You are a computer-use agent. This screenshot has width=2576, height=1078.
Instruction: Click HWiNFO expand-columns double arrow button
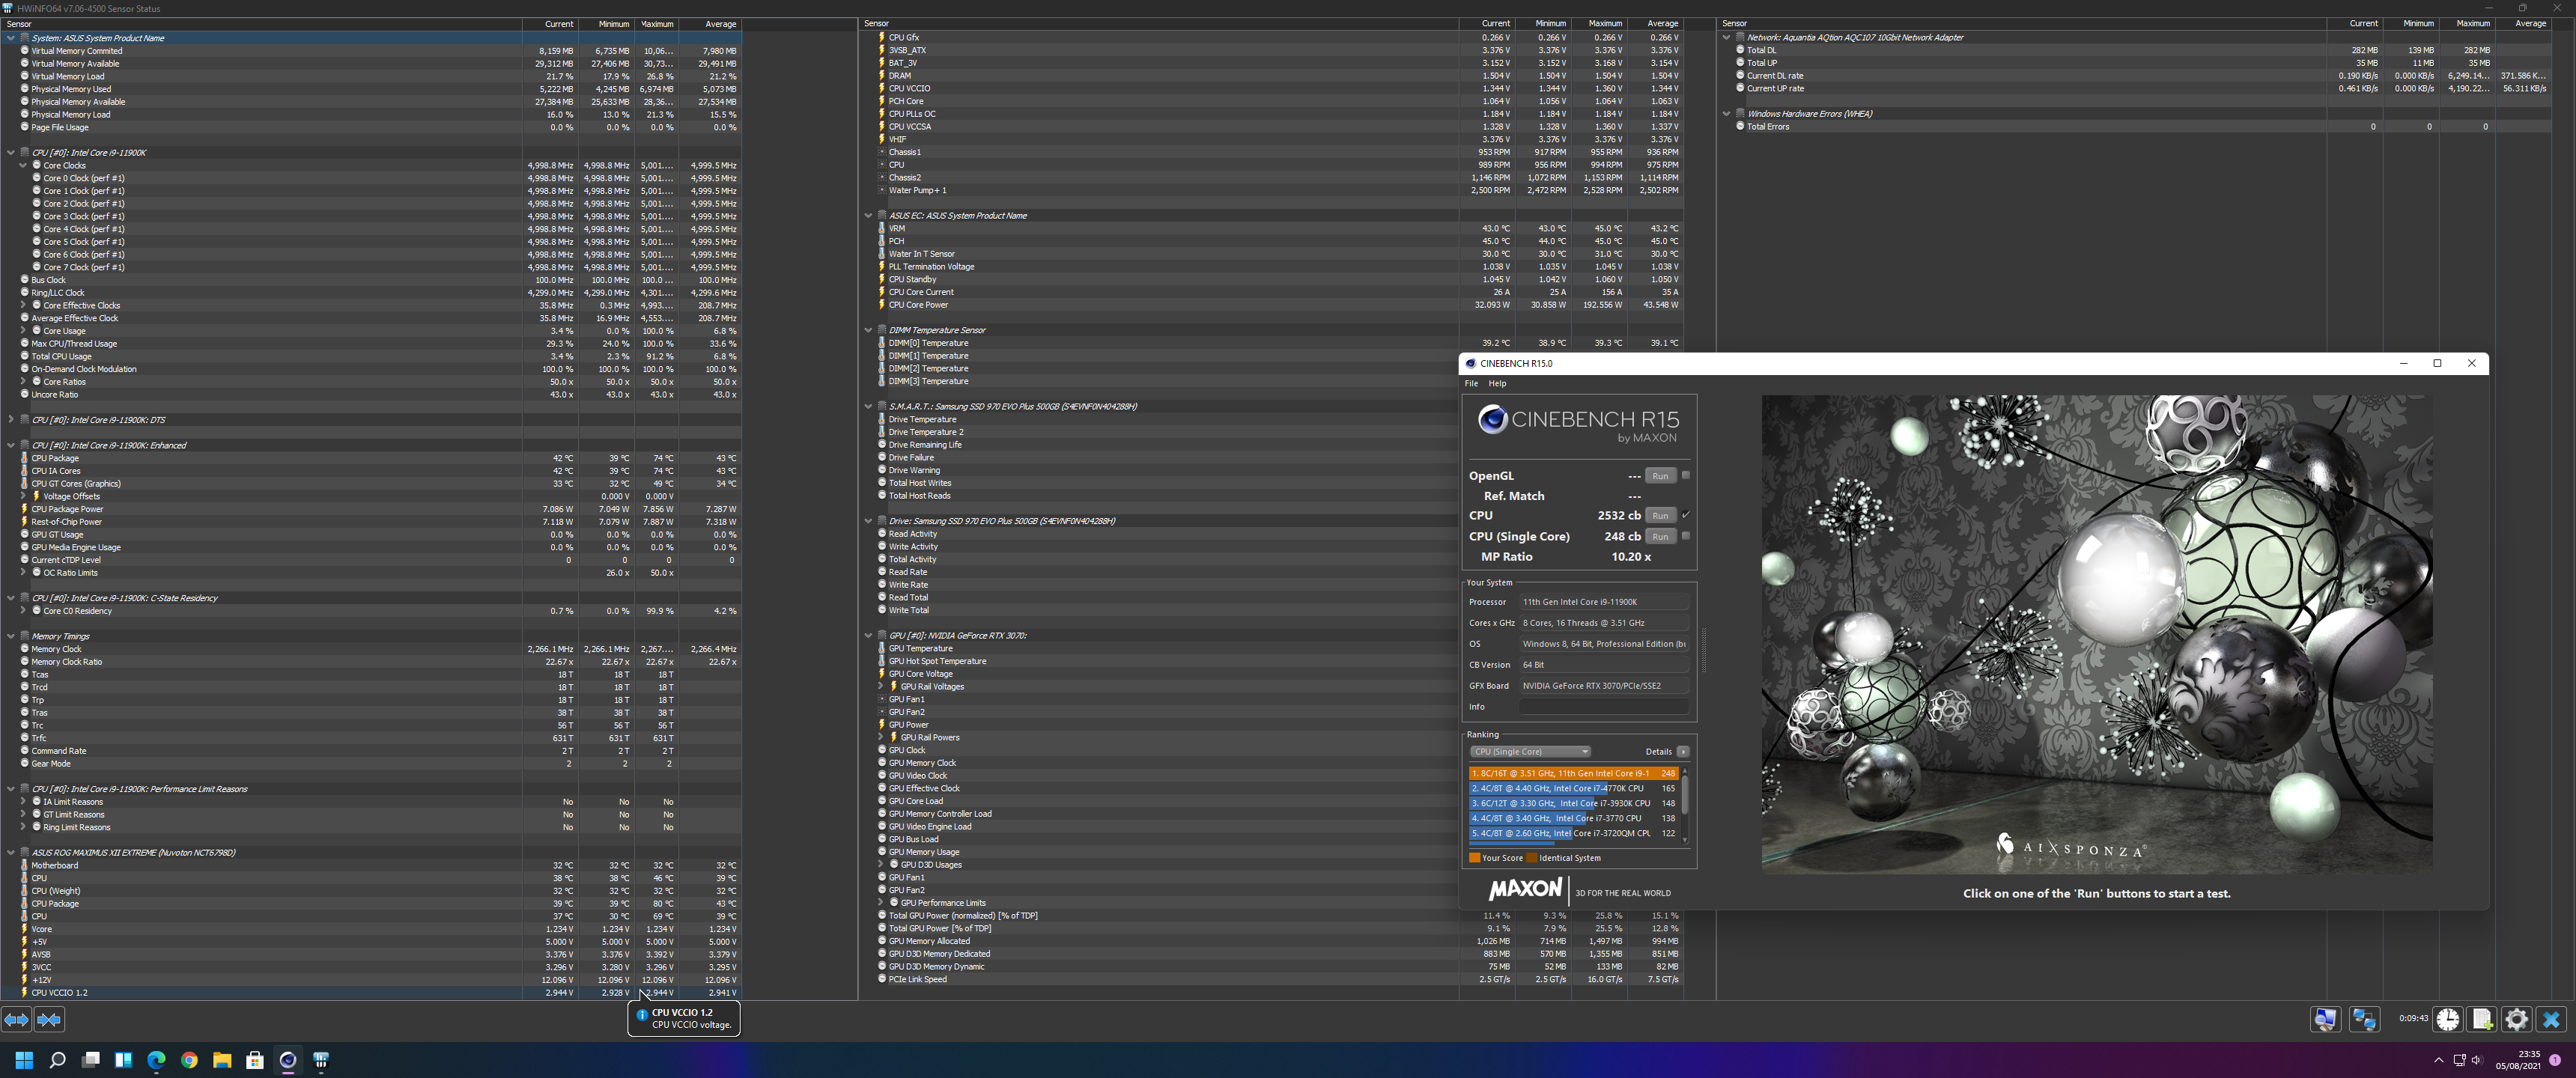(x=17, y=1020)
